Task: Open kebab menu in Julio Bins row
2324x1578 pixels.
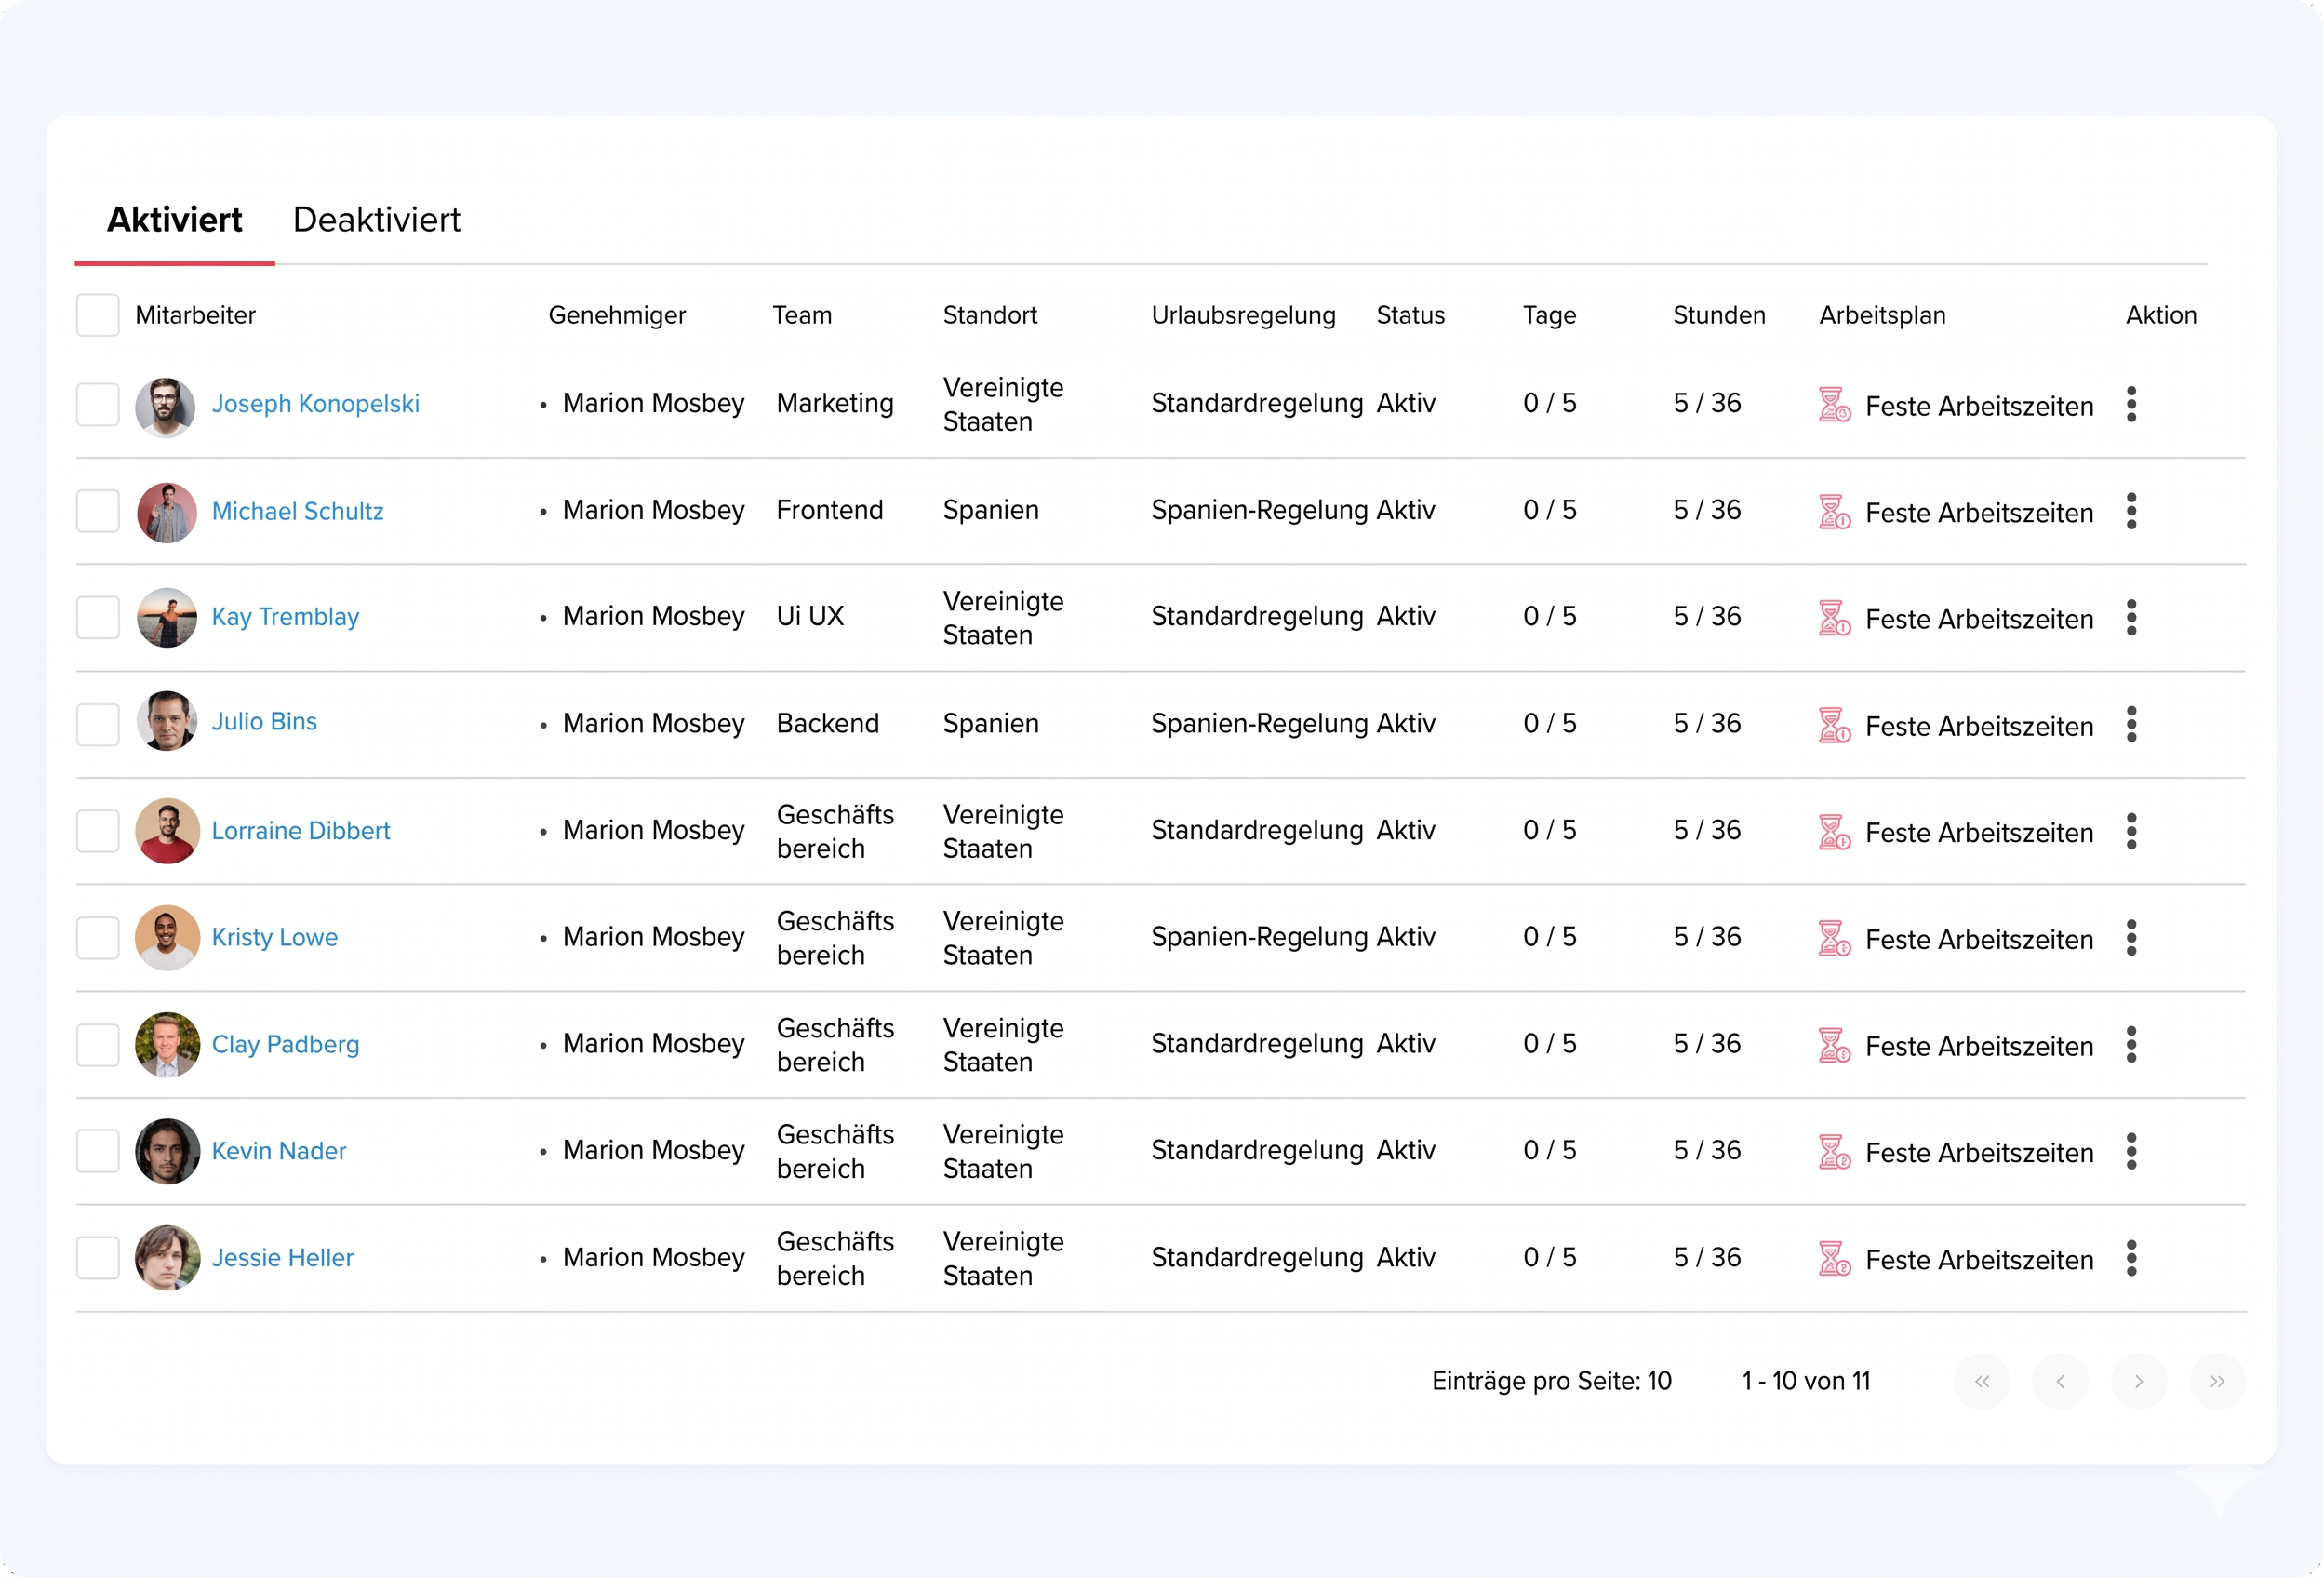Action: click(x=2131, y=724)
